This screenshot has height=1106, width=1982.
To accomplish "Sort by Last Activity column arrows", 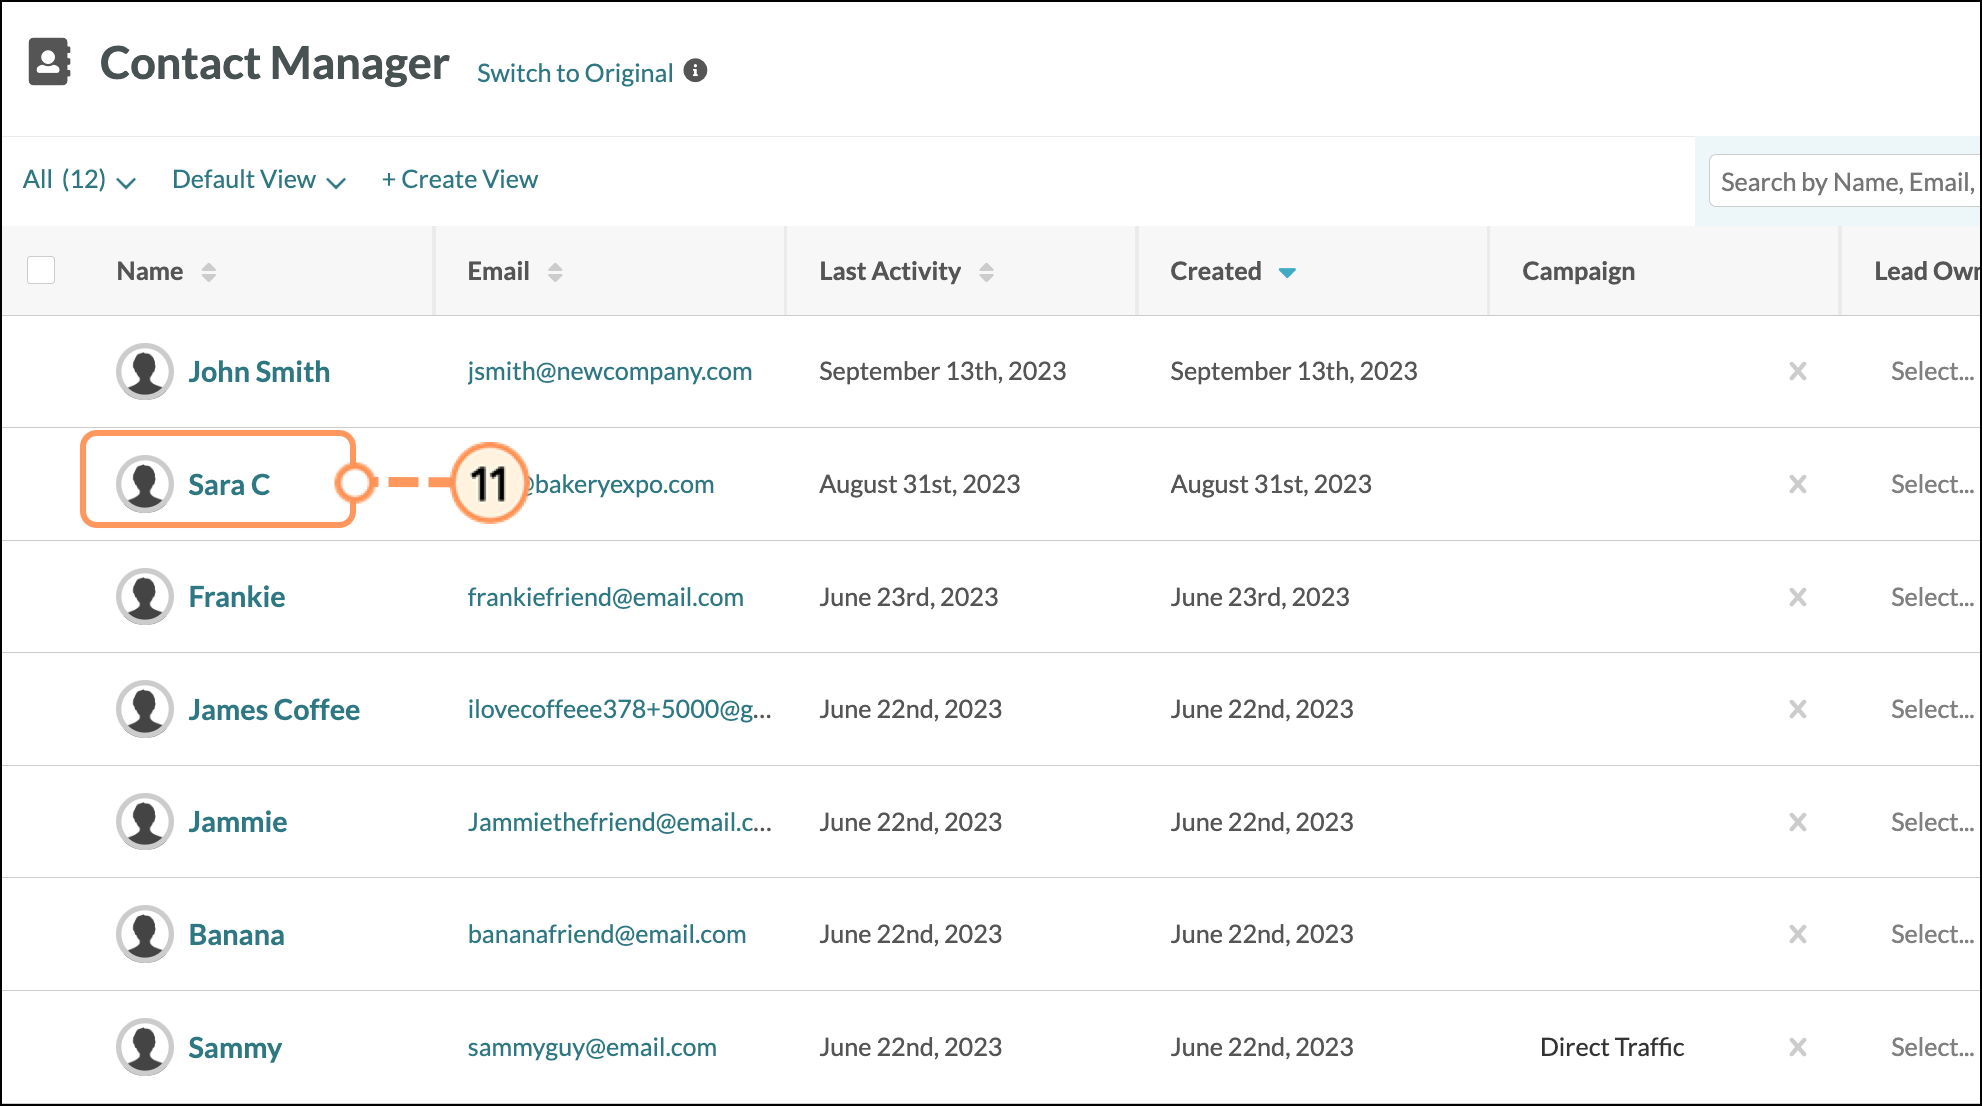I will 986,272.
